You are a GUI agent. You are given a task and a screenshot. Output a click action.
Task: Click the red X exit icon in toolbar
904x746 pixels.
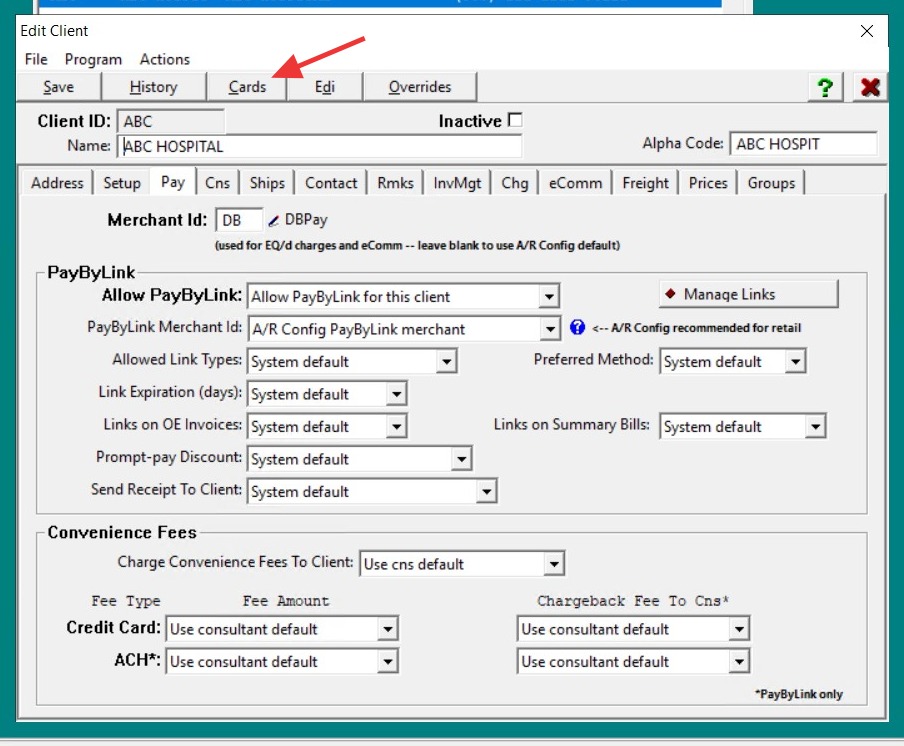point(870,88)
